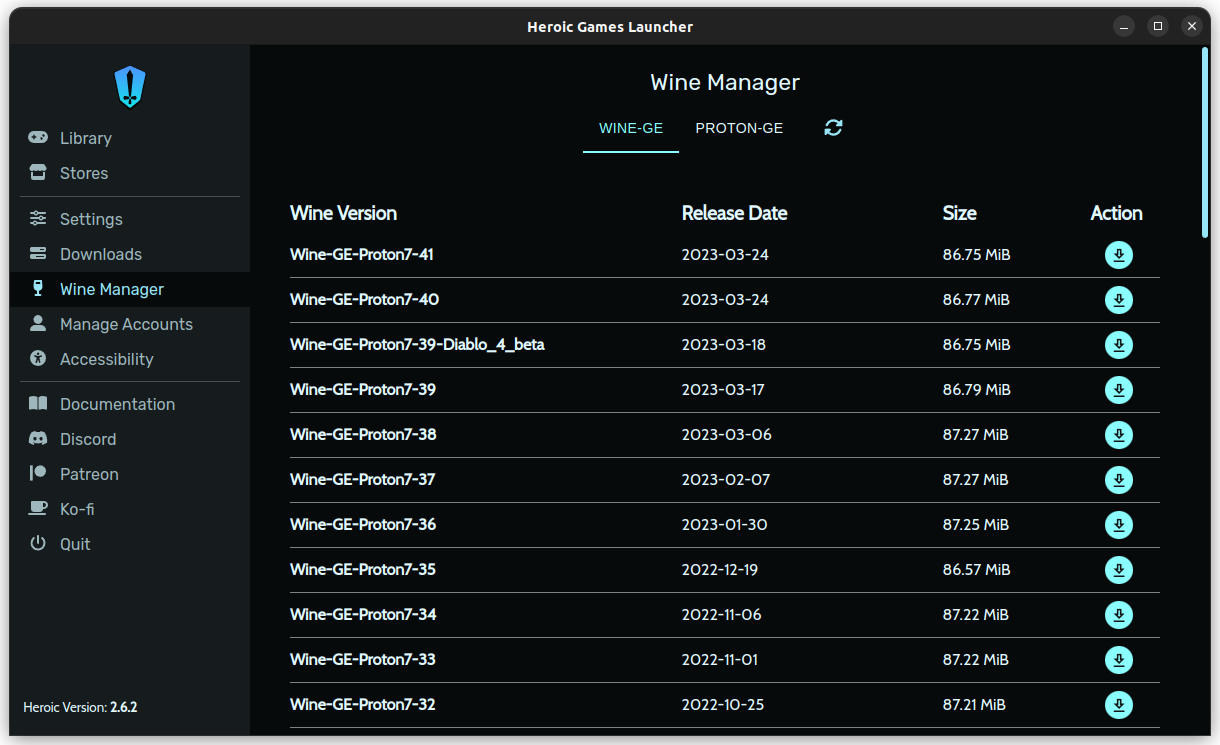Select Wine Manager in sidebar
Viewport: 1220px width, 745px height.
[130, 289]
